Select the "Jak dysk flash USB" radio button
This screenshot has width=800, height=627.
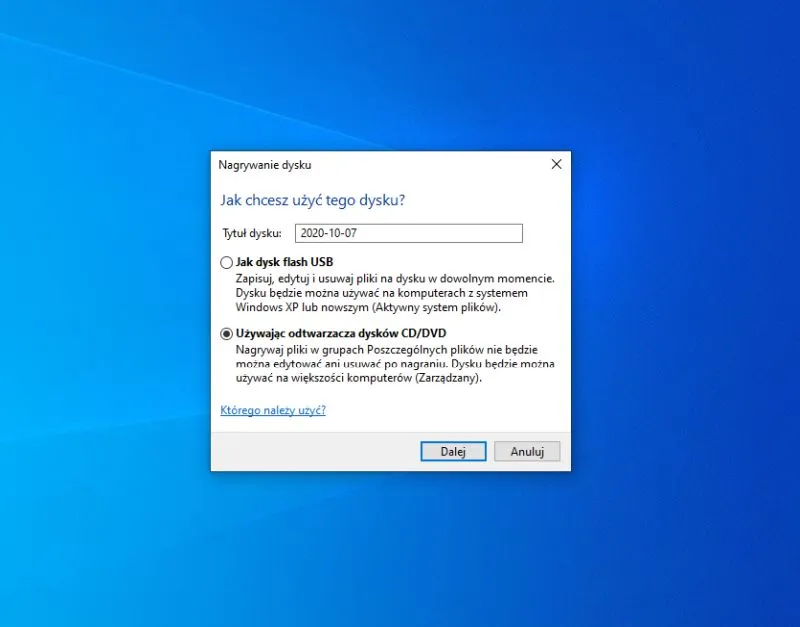(226, 263)
